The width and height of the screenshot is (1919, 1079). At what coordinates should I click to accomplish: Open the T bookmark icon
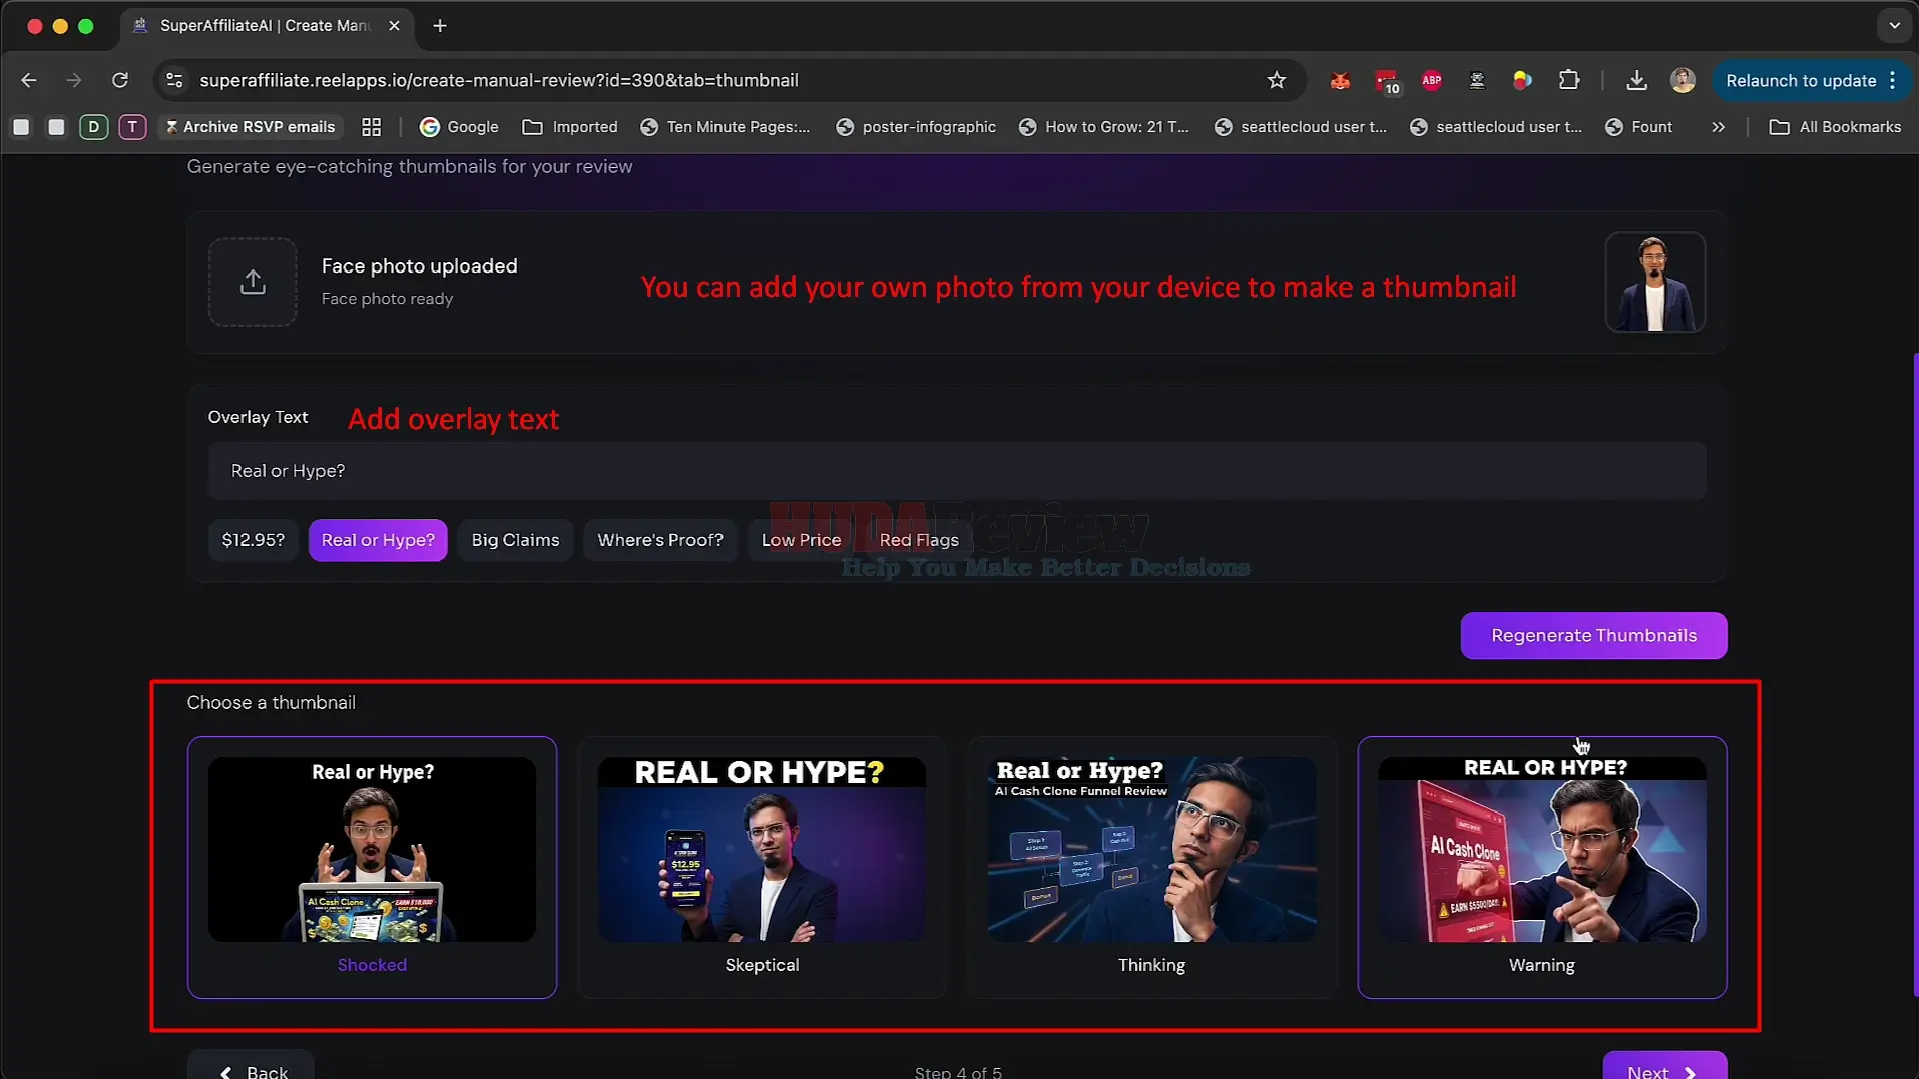[132, 127]
